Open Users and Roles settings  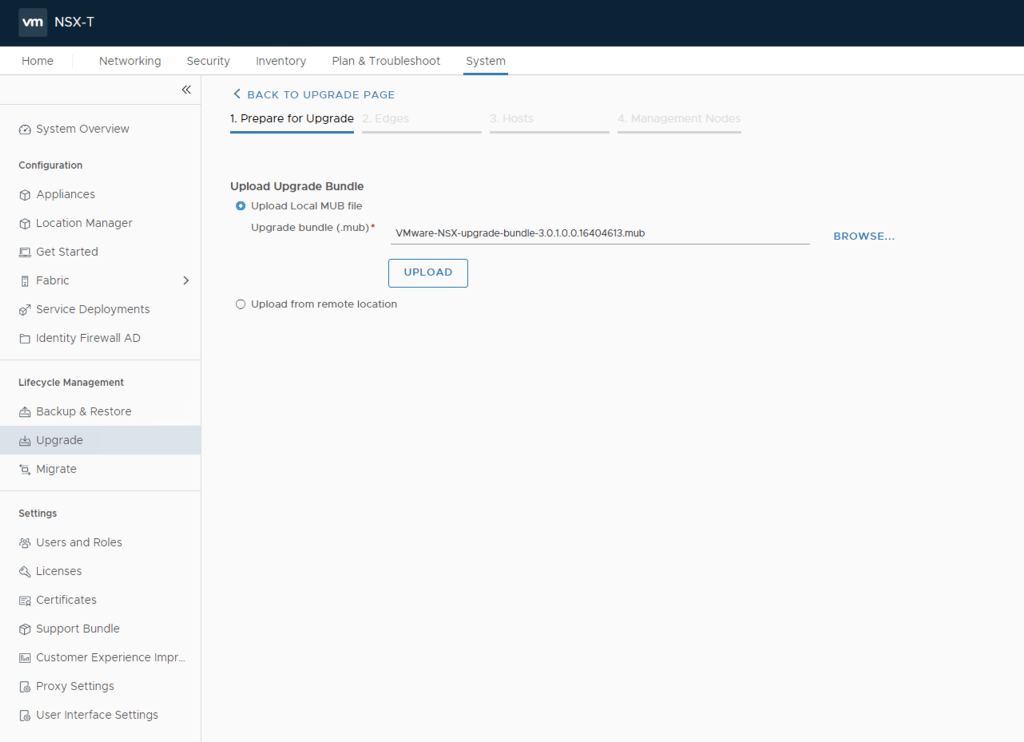point(79,543)
